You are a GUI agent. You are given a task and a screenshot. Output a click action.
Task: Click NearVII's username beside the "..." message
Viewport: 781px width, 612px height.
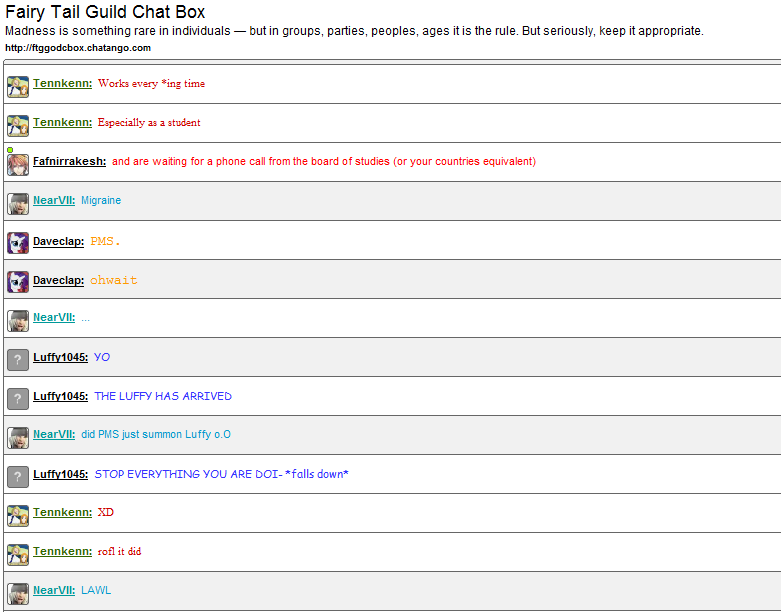pos(54,318)
